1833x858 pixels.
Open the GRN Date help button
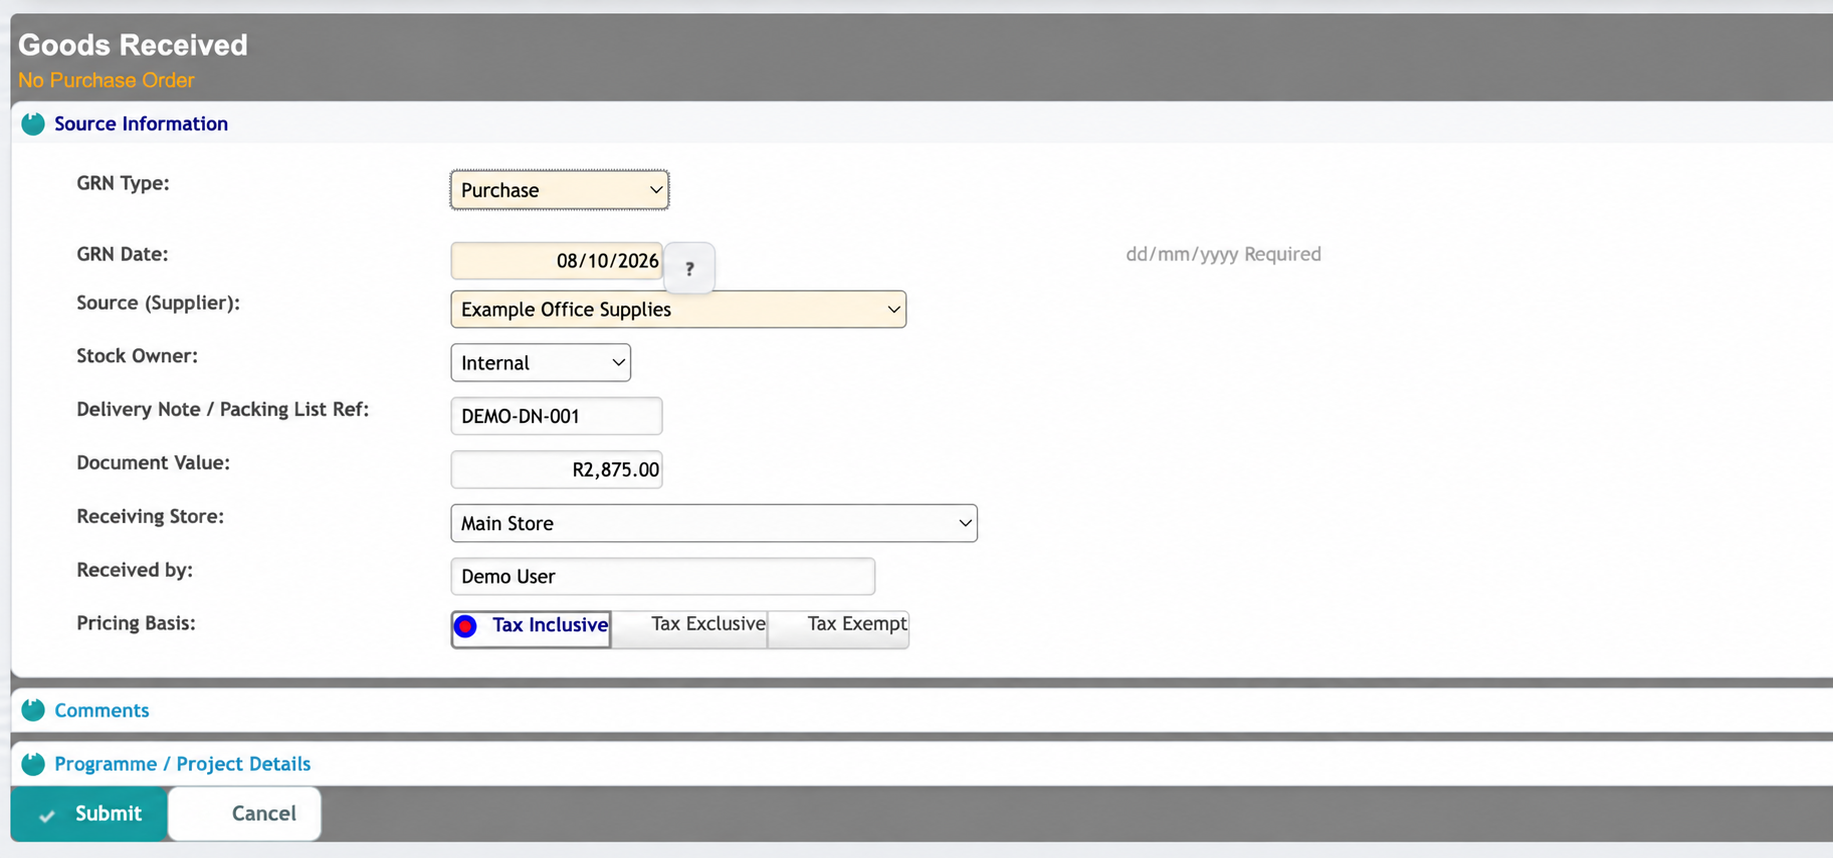[x=689, y=268]
